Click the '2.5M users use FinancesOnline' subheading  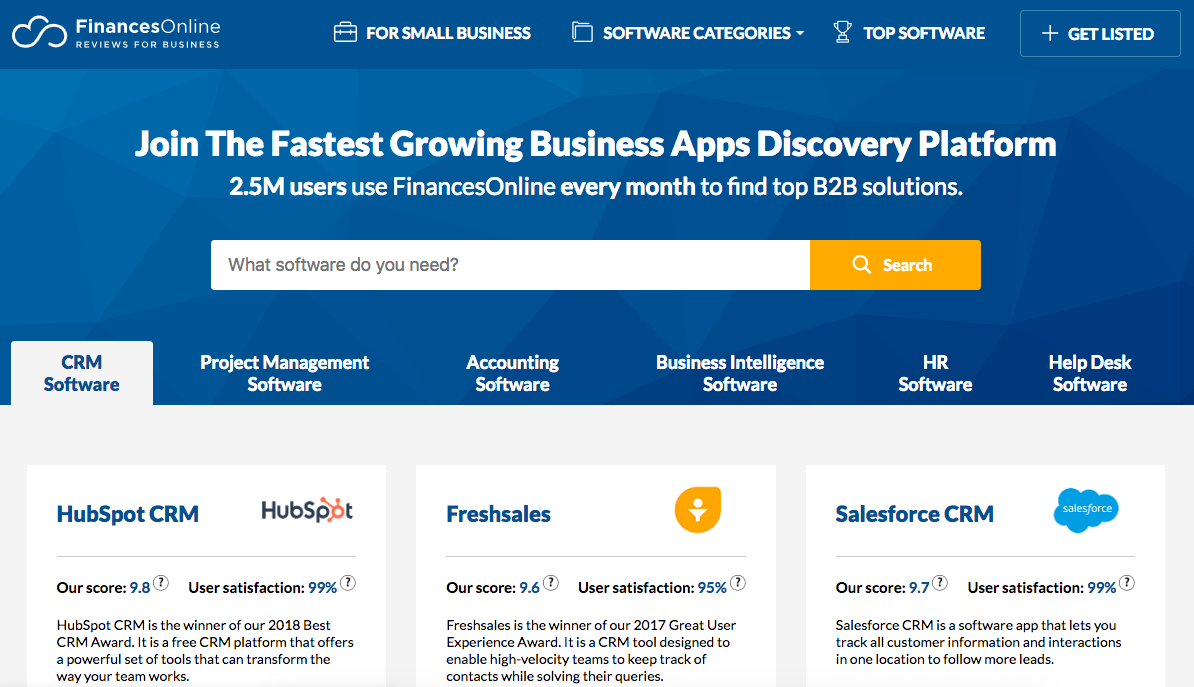[x=596, y=187]
